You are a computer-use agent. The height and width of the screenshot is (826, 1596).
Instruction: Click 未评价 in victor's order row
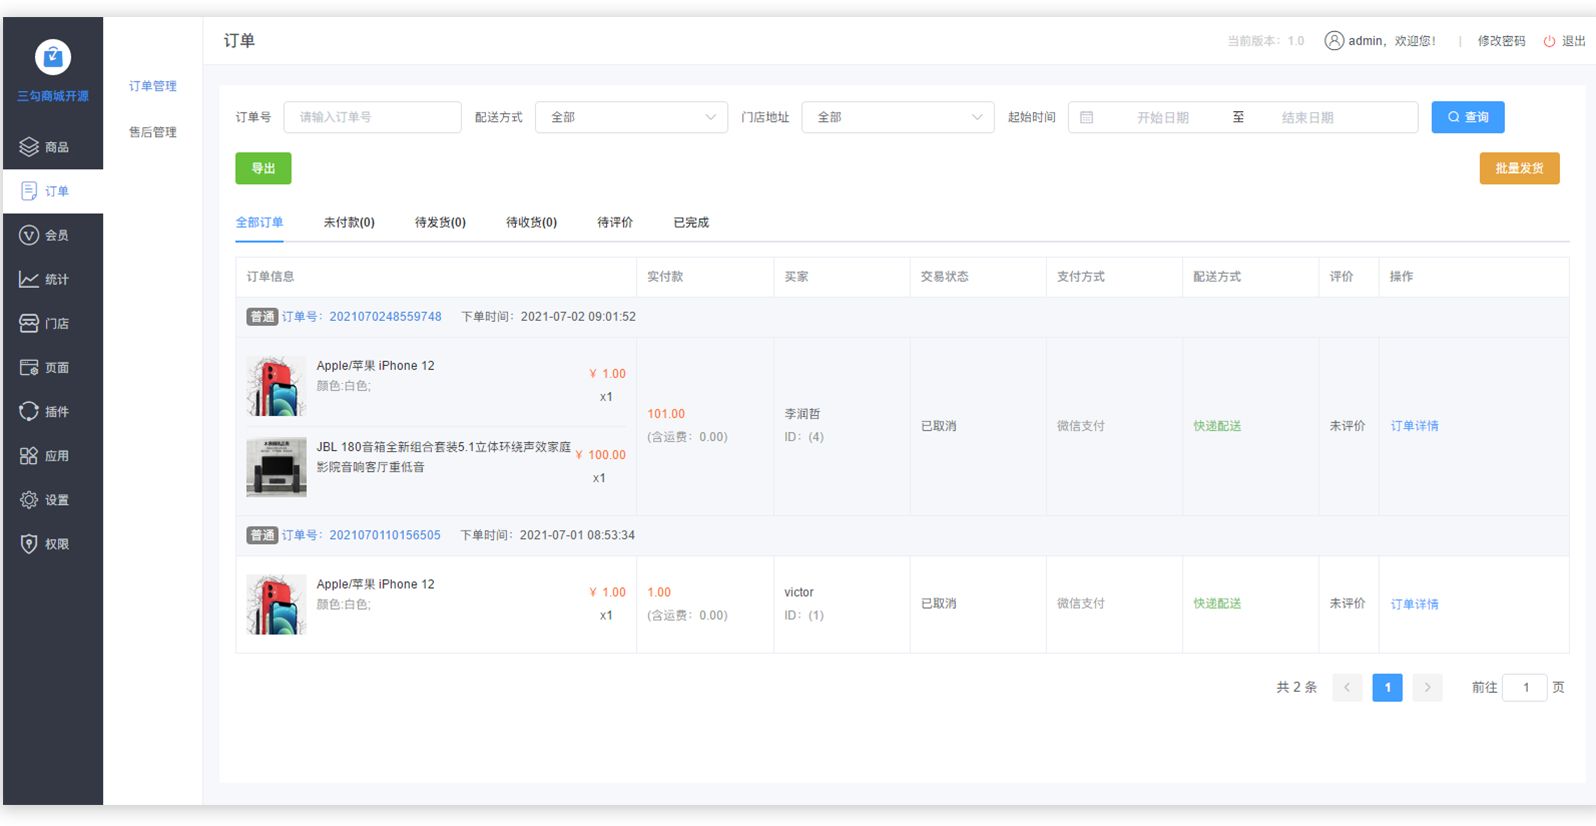coord(1347,604)
